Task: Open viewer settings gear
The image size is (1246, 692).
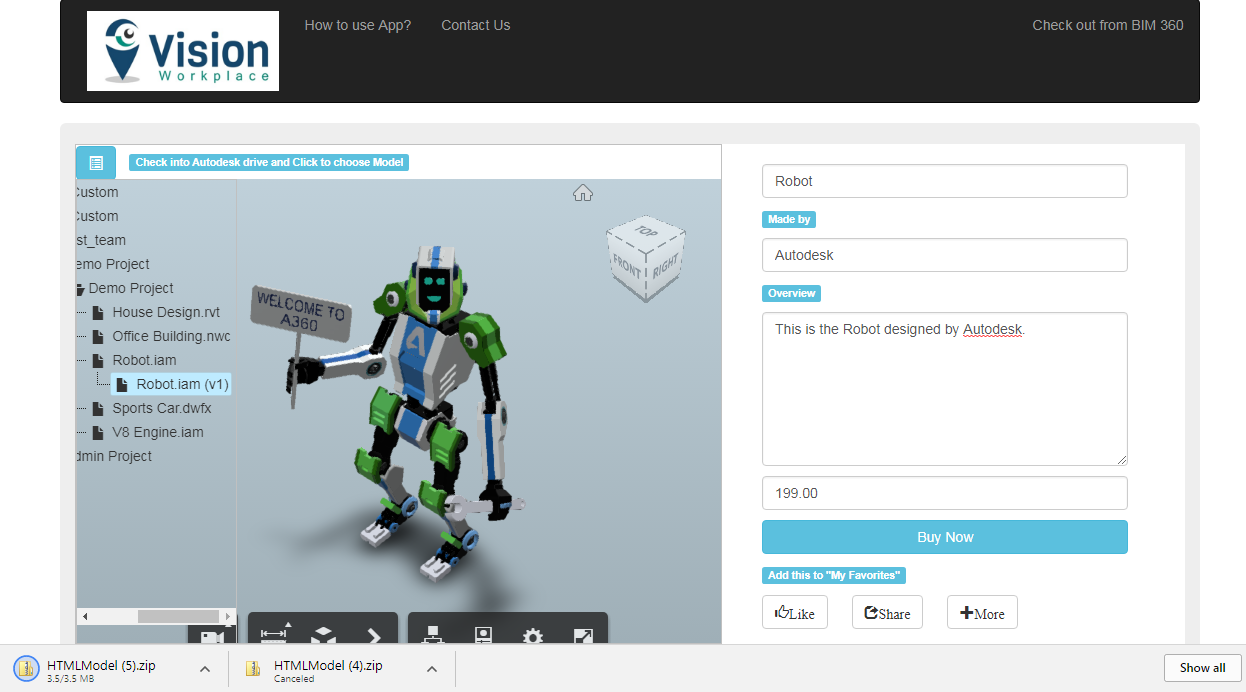Action: click(533, 636)
